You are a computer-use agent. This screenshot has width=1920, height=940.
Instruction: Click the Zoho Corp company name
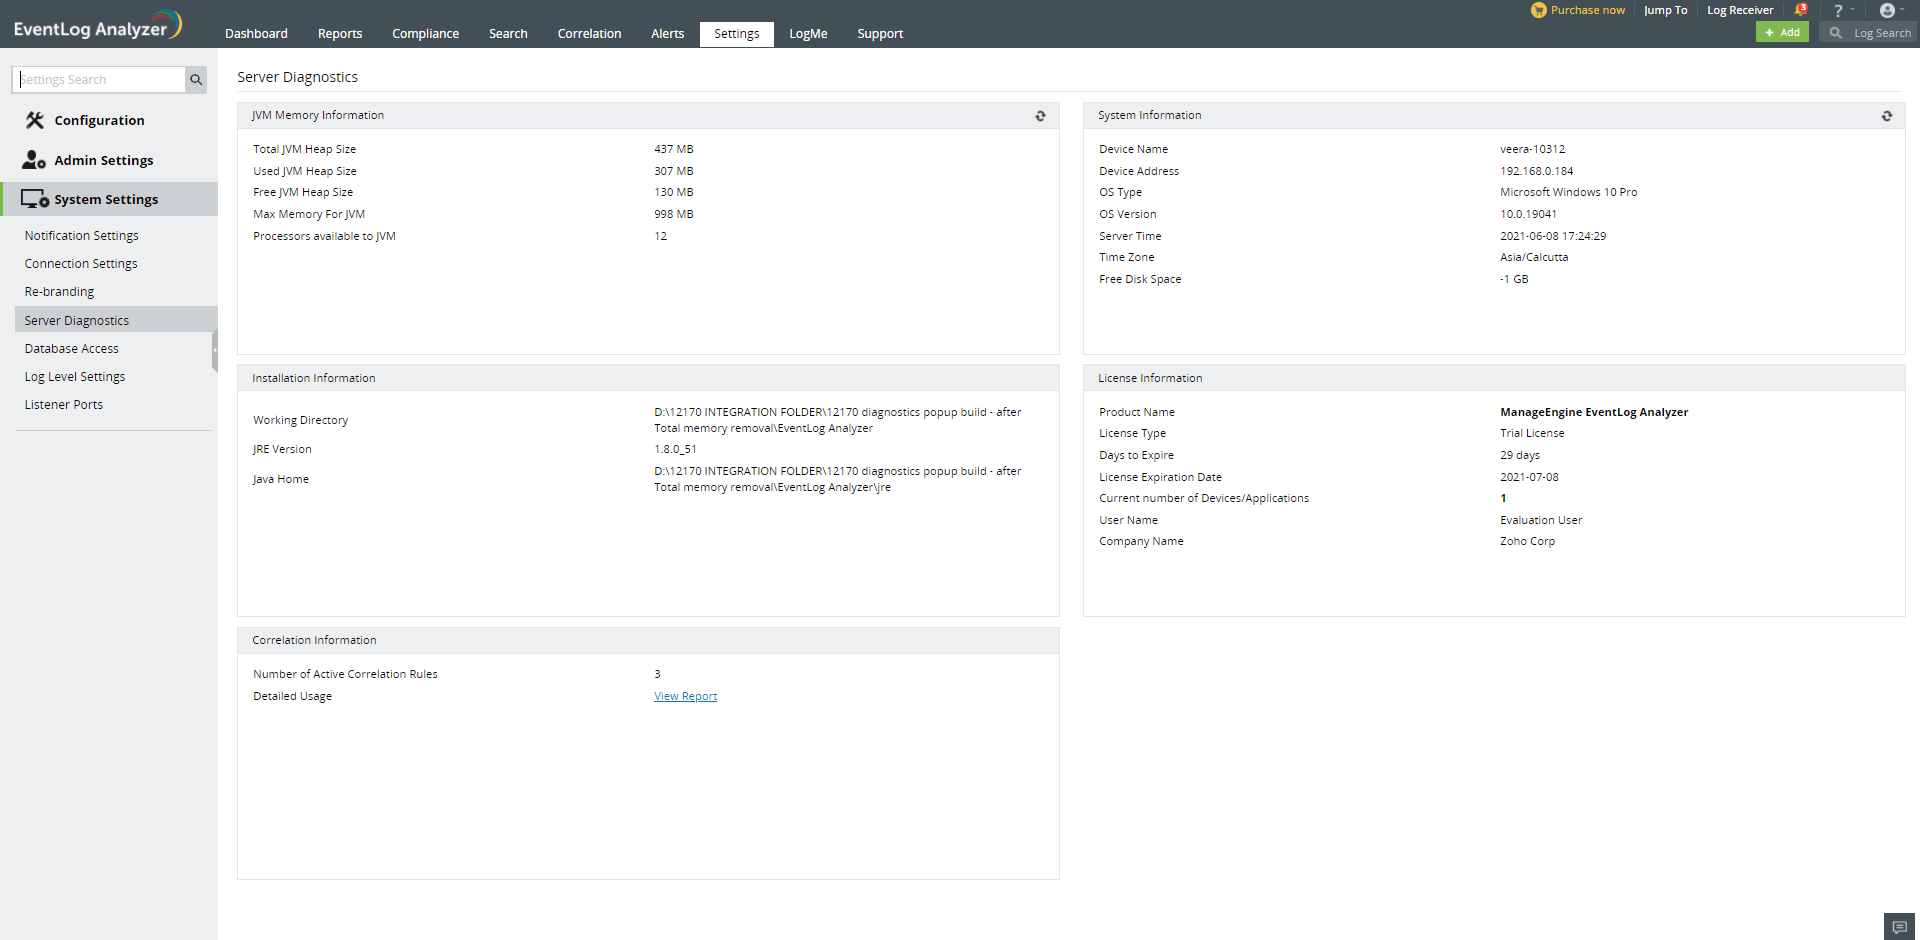1527,542
